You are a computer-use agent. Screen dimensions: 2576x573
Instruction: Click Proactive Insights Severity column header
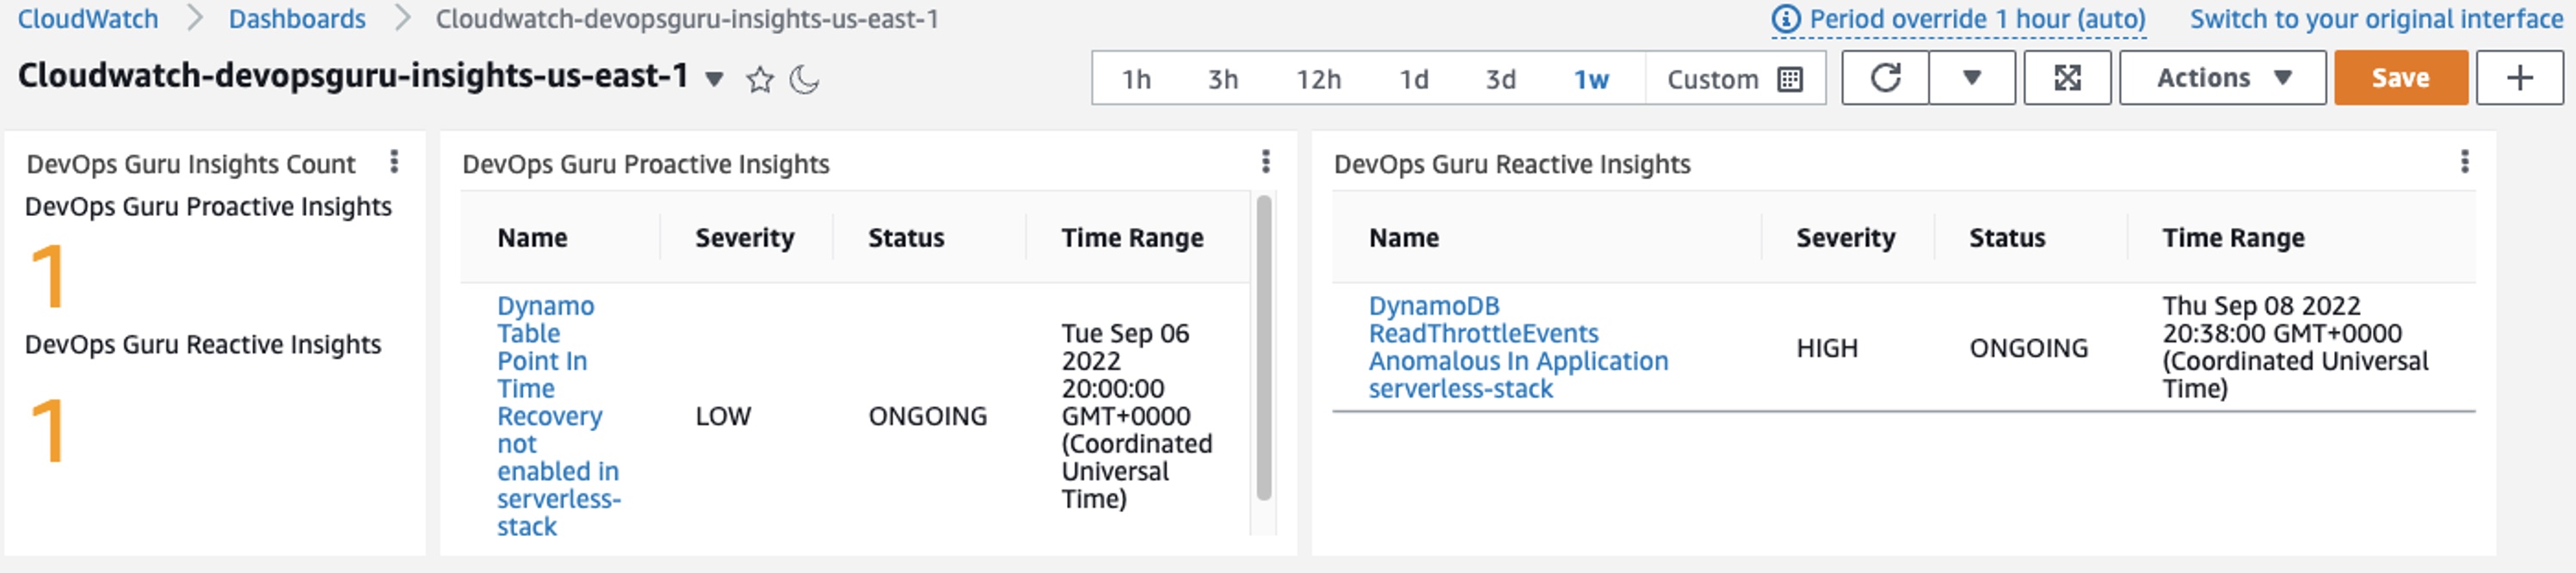tap(744, 238)
